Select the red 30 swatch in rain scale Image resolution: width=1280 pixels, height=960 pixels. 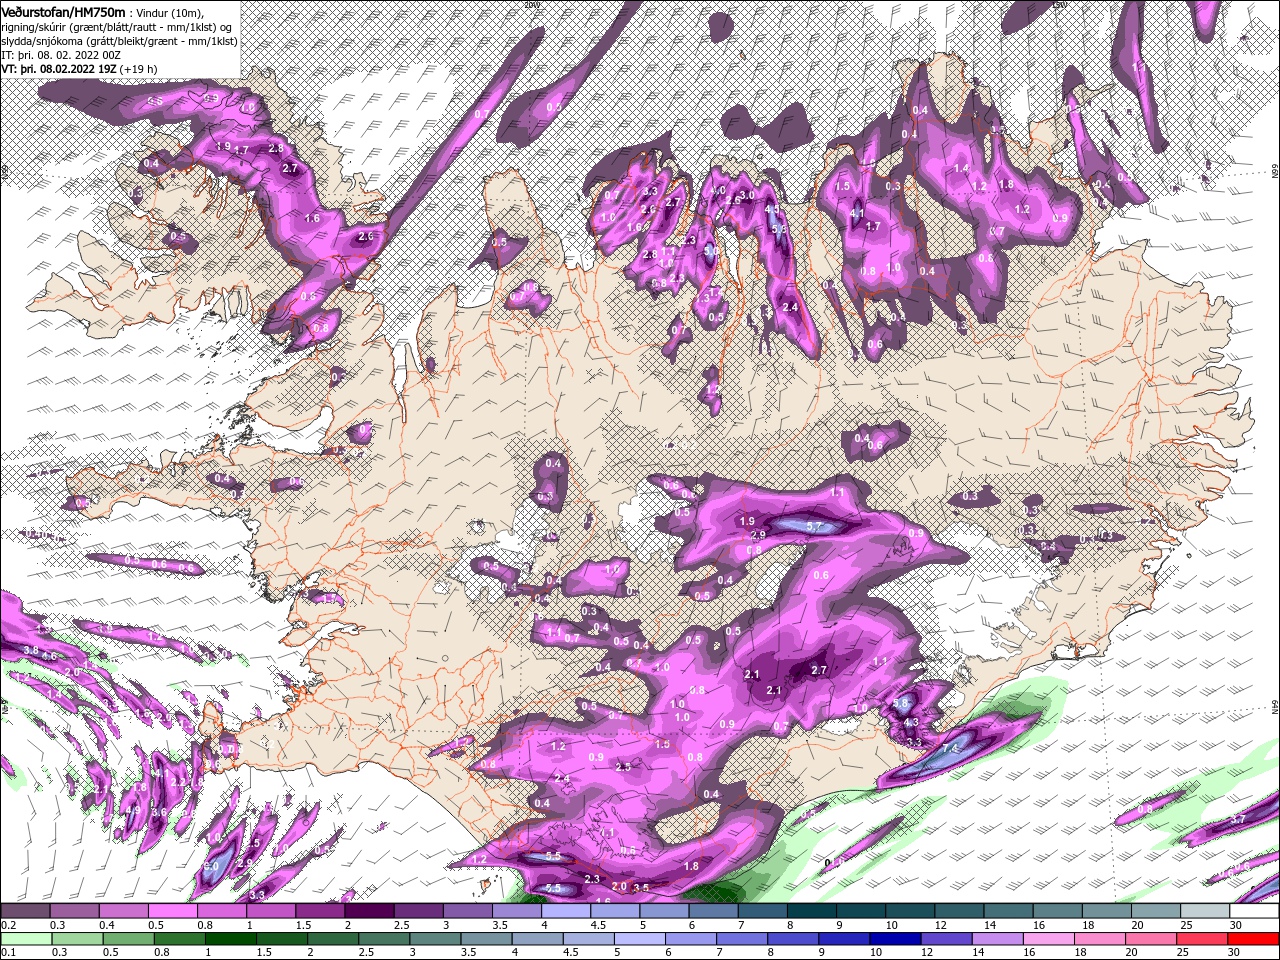click(x=1253, y=939)
